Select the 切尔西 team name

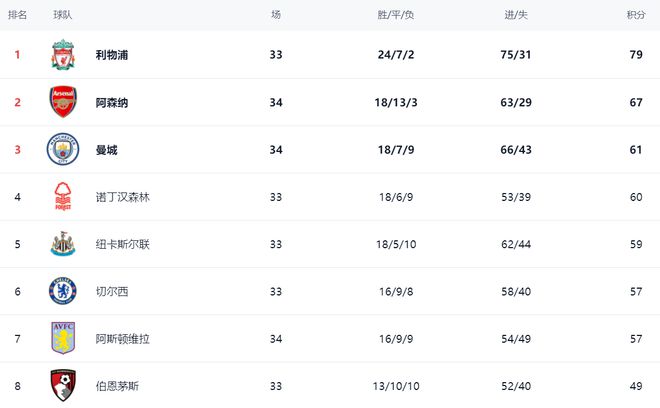point(112,292)
